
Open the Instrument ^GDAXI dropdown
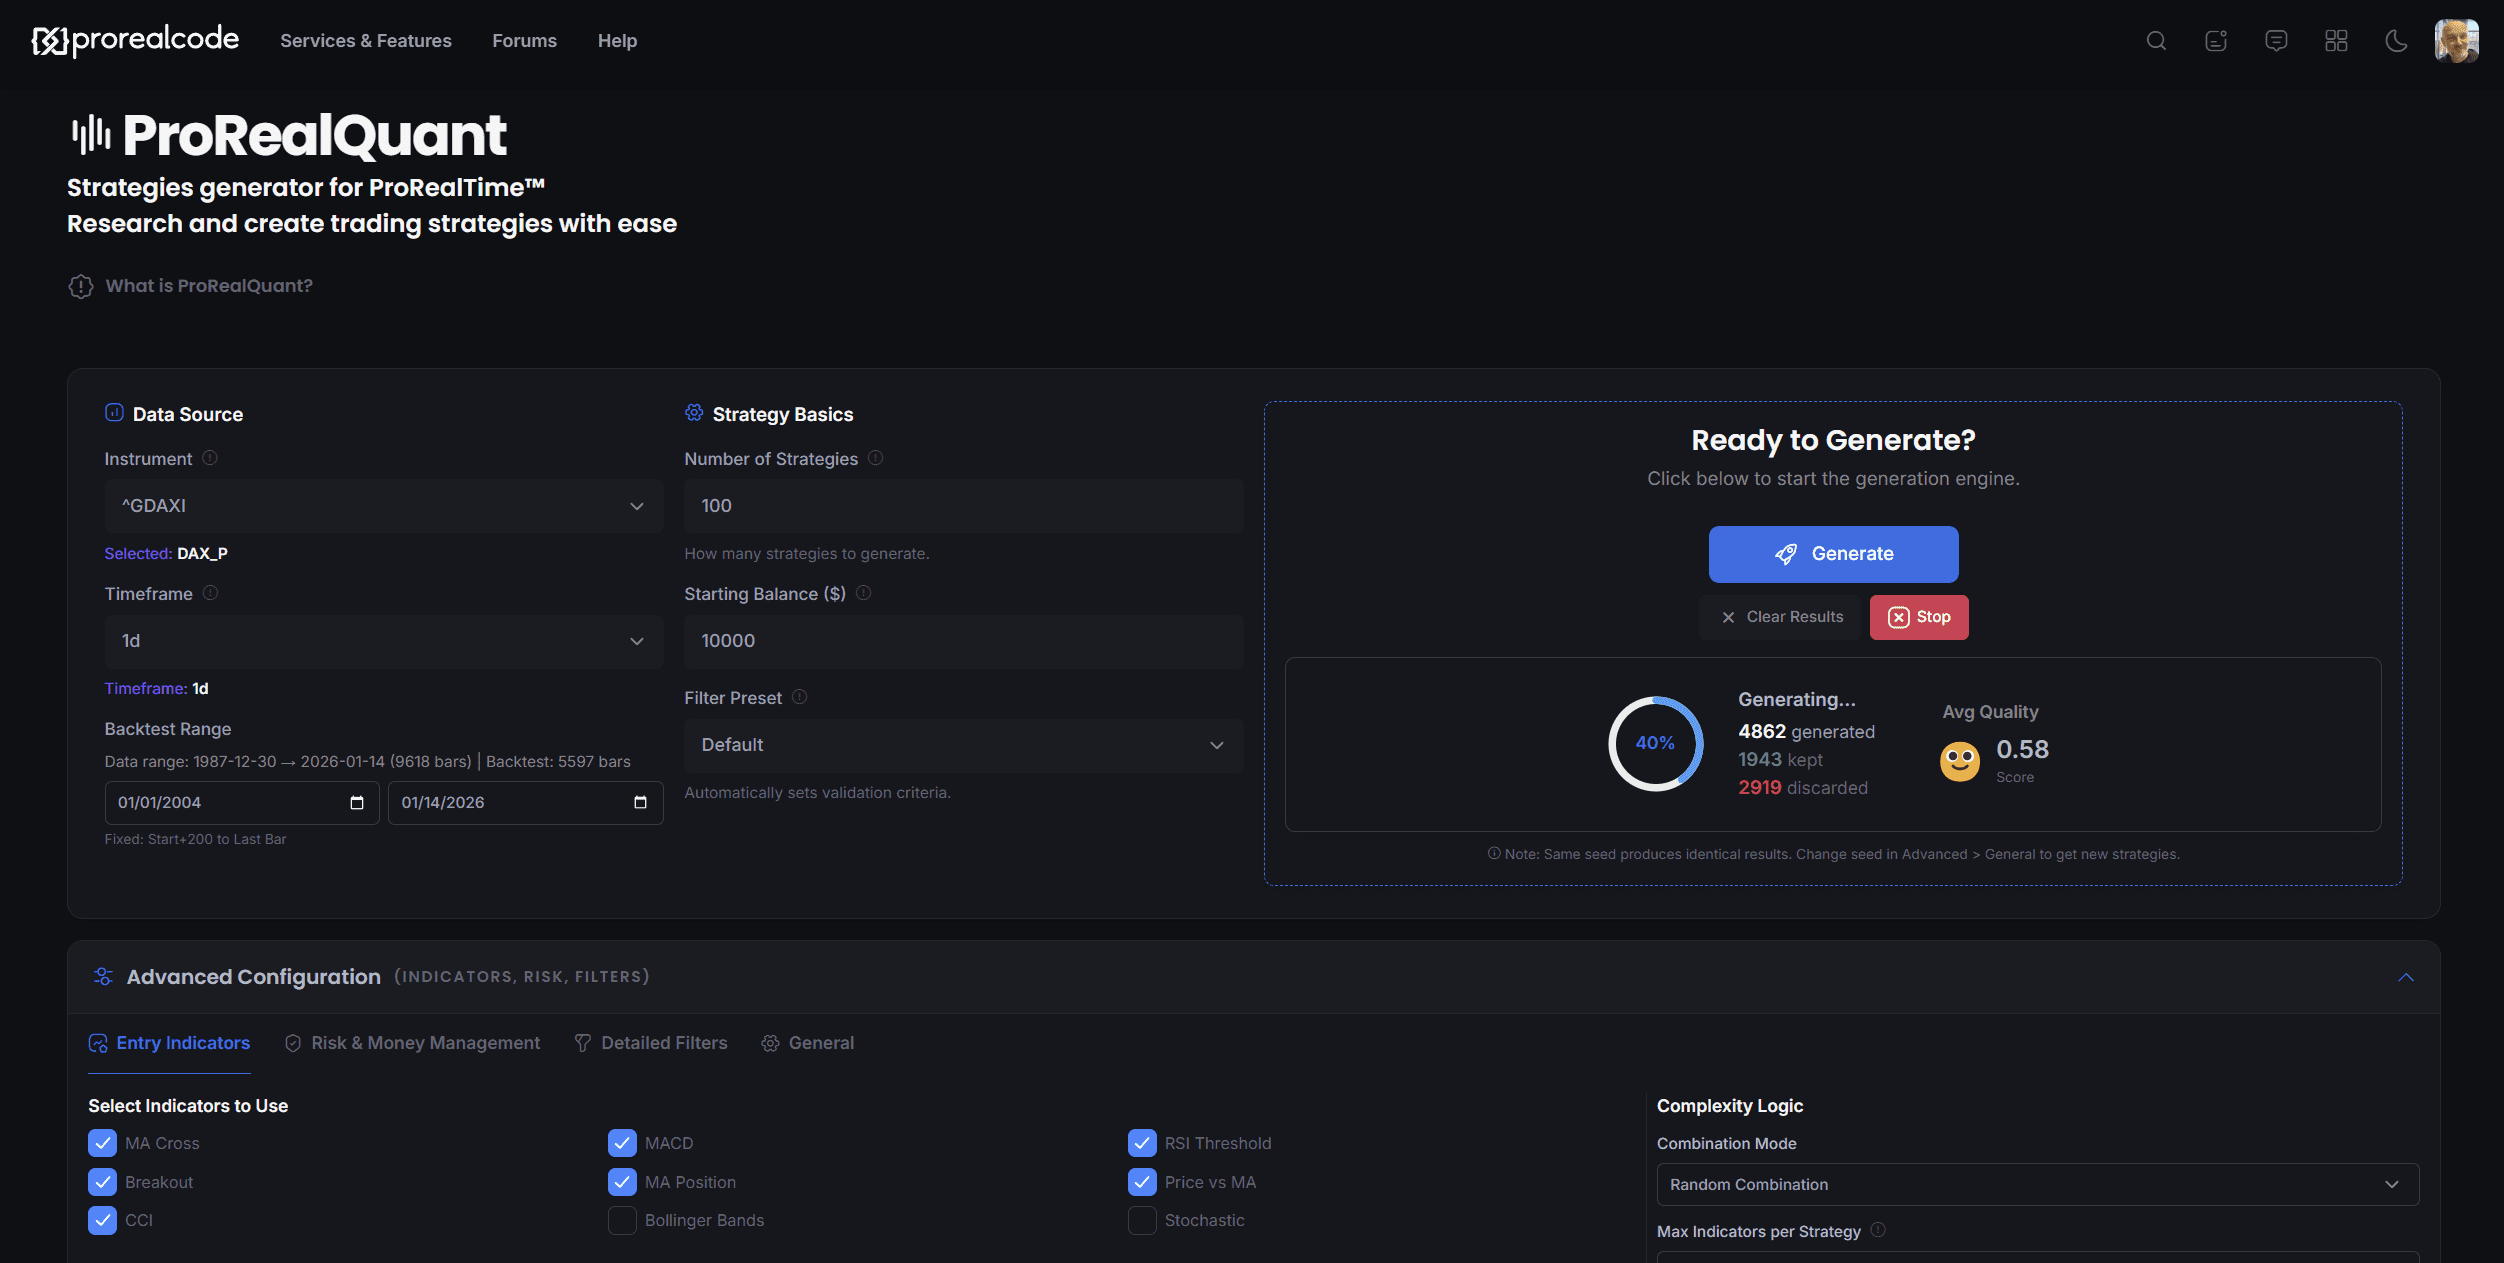click(384, 506)
